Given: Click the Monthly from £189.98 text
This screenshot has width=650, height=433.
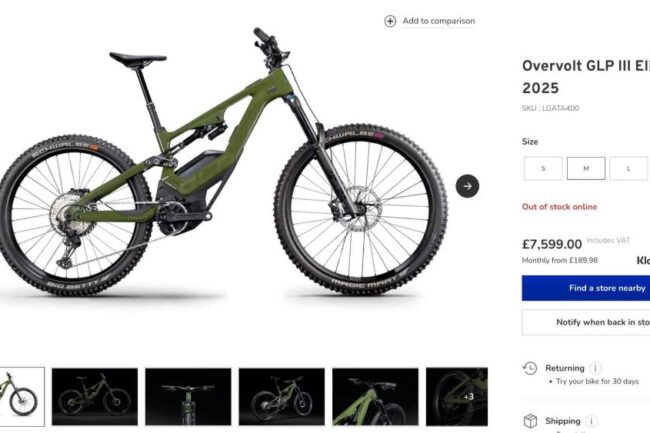Looking at the screenshot, I should (560, 261).
